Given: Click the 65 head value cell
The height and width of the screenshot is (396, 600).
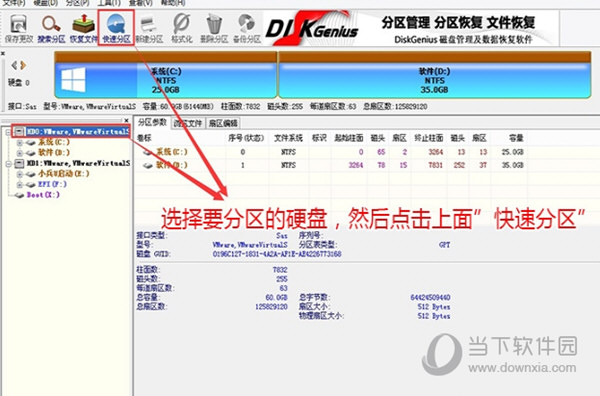Looking at the screenshot, I should click(x=381, y=152).
